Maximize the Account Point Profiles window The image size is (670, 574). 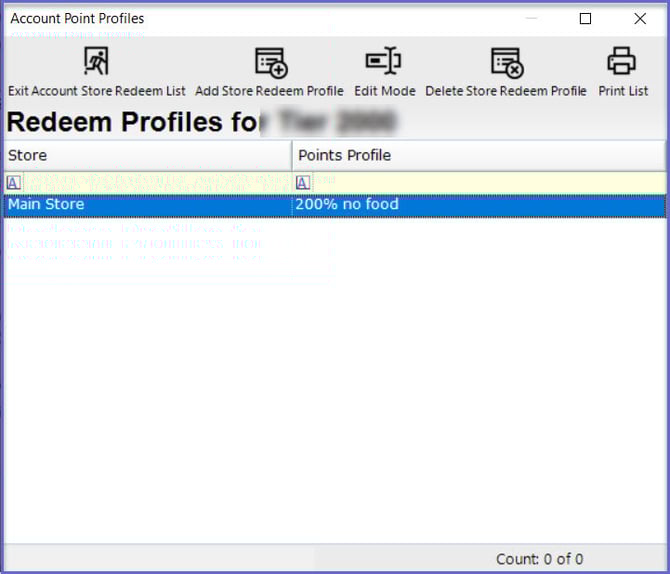pyautogui.click(x=586, y=18)
